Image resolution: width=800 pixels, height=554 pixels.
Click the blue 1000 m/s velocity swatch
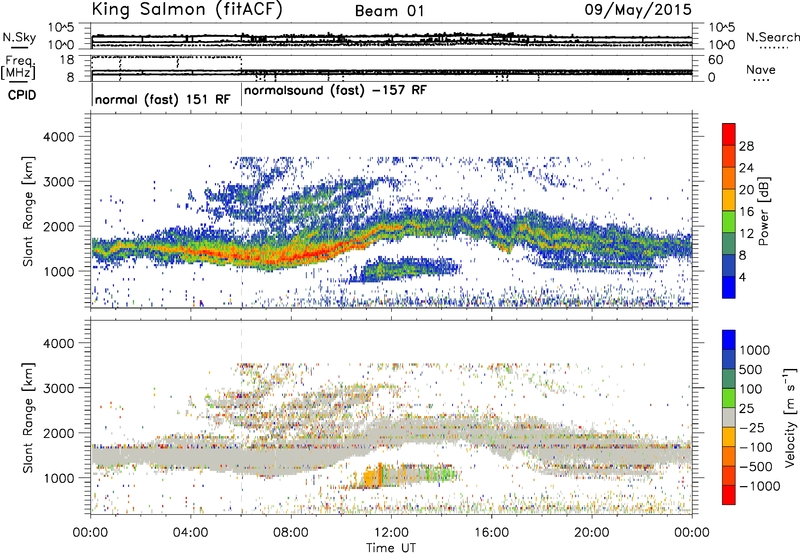click(729, 340)
